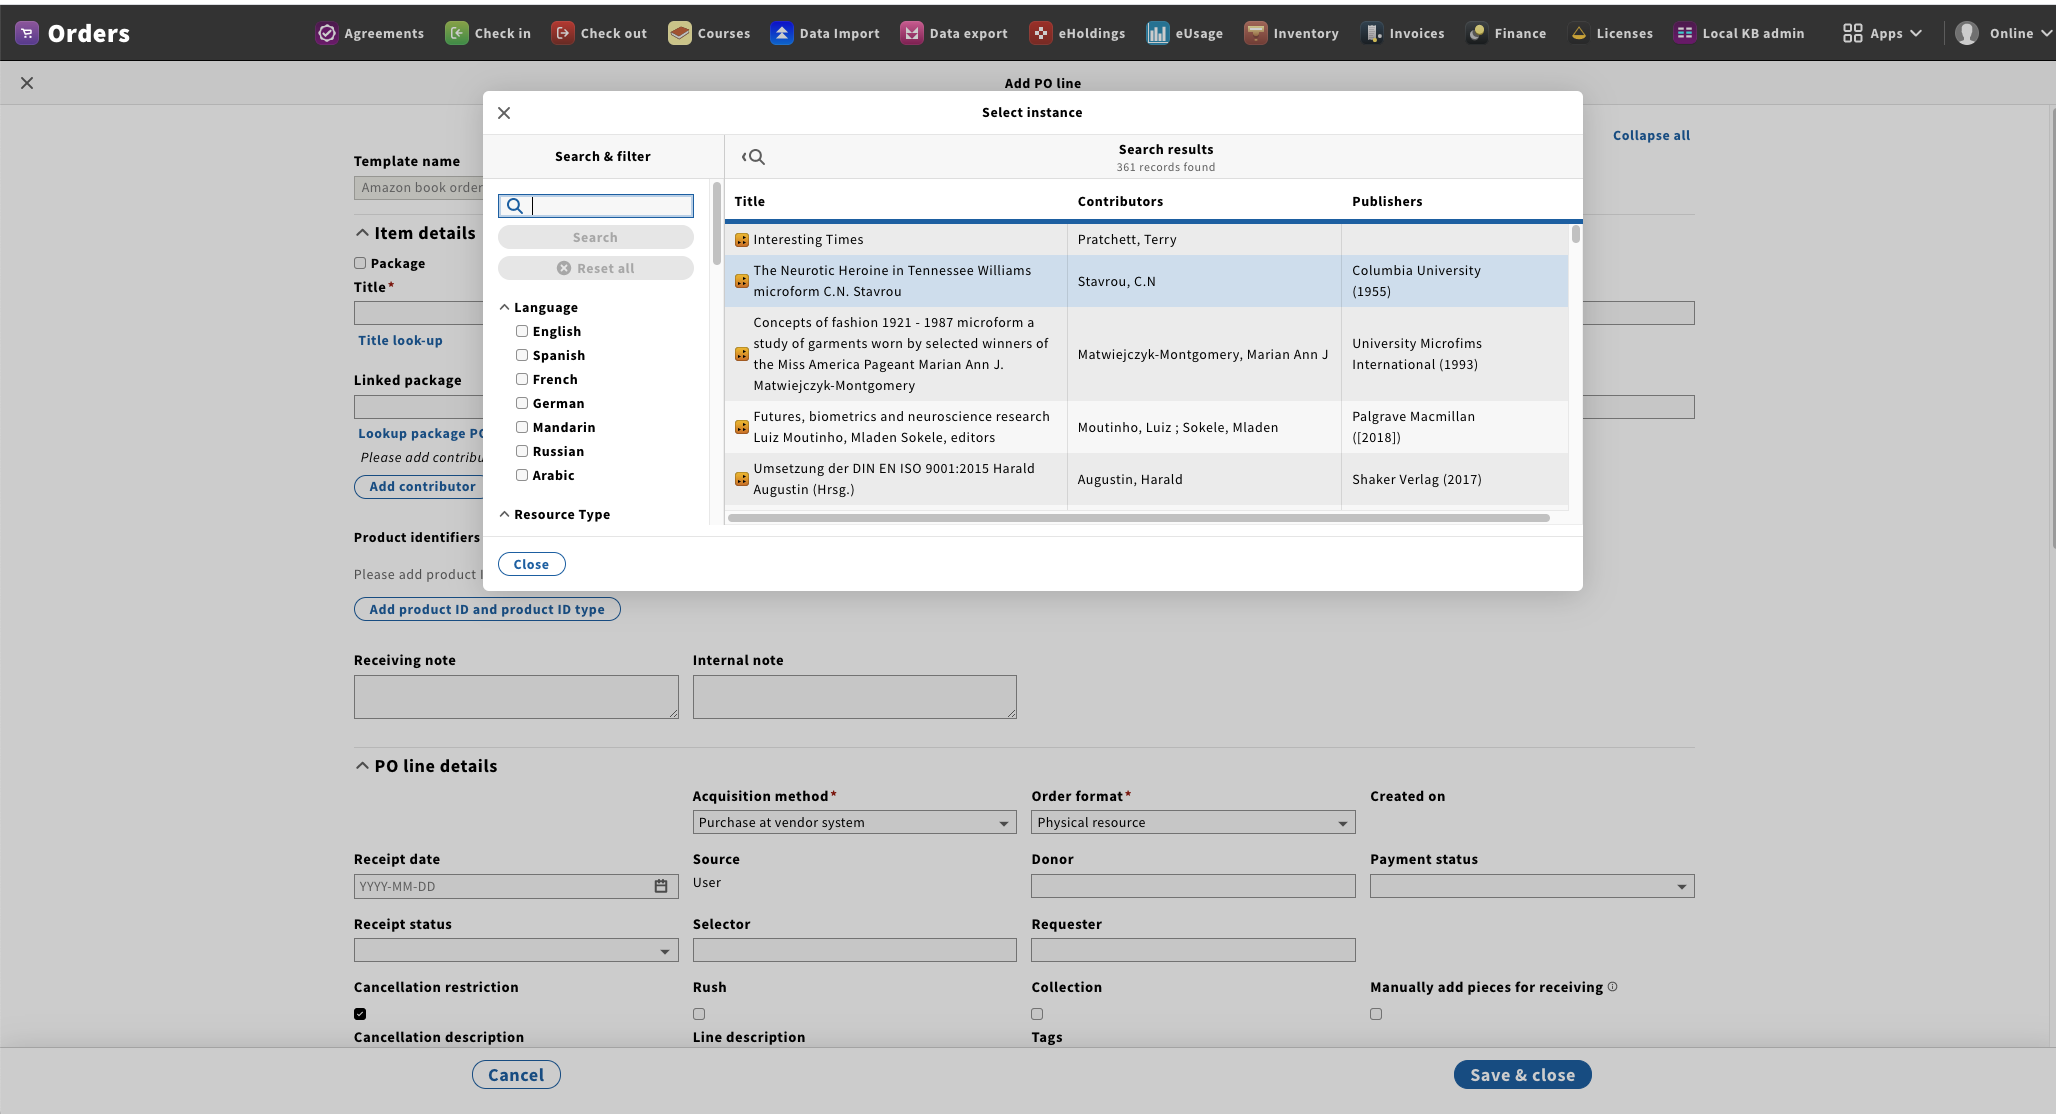The height and width of the screenshot is (1114, 2056).
Task: Click the Close button in modal
Action: (531, 564)
